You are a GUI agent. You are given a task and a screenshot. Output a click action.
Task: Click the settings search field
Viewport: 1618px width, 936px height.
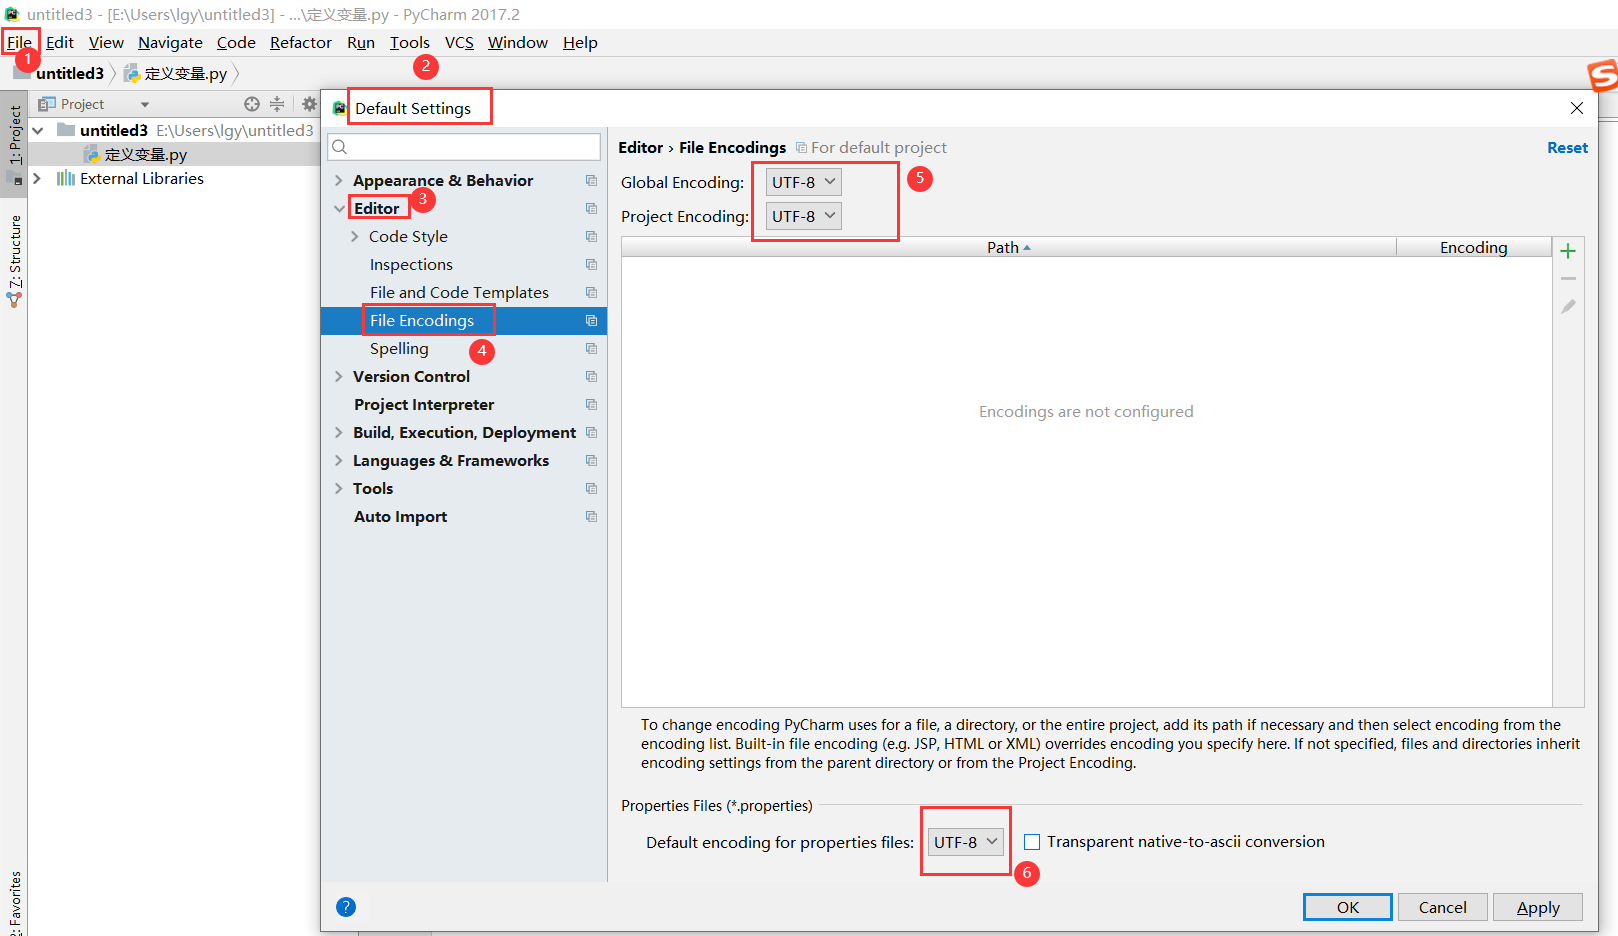(464, 147)
